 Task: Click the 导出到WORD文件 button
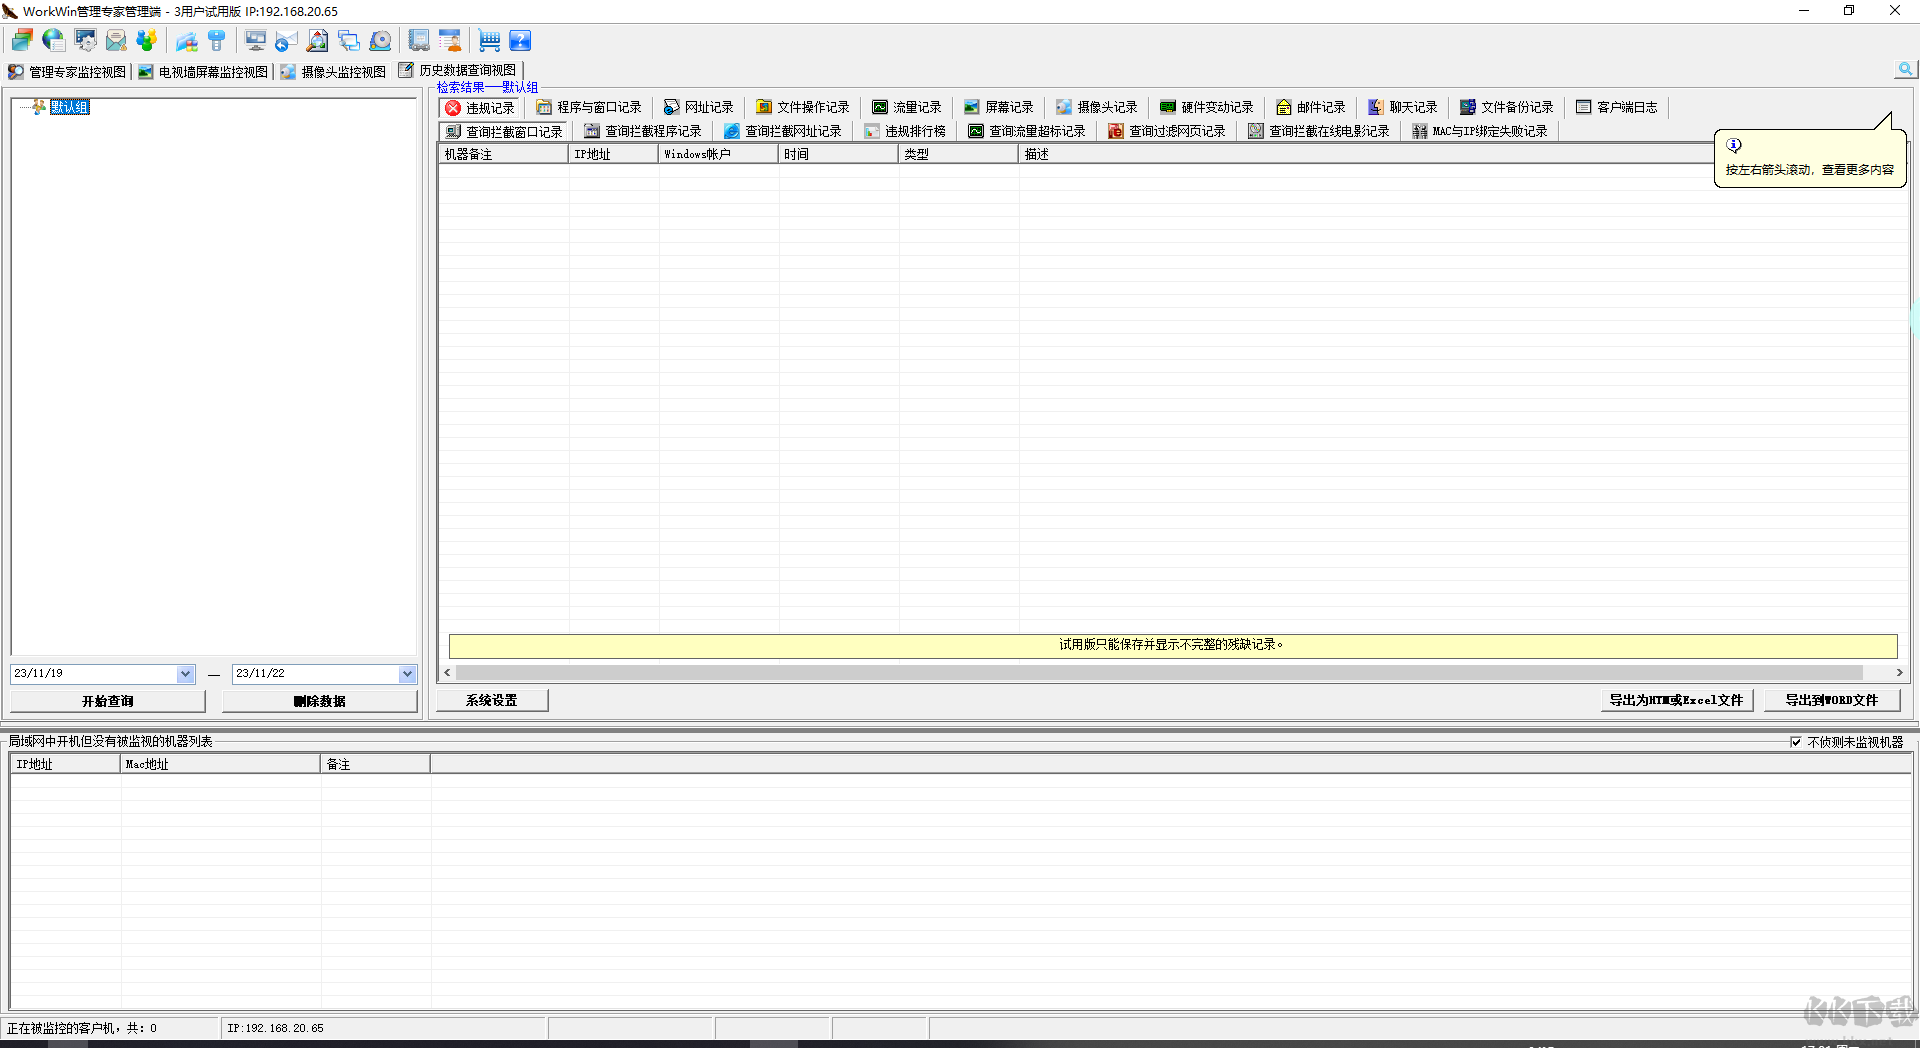[1832, 700]
